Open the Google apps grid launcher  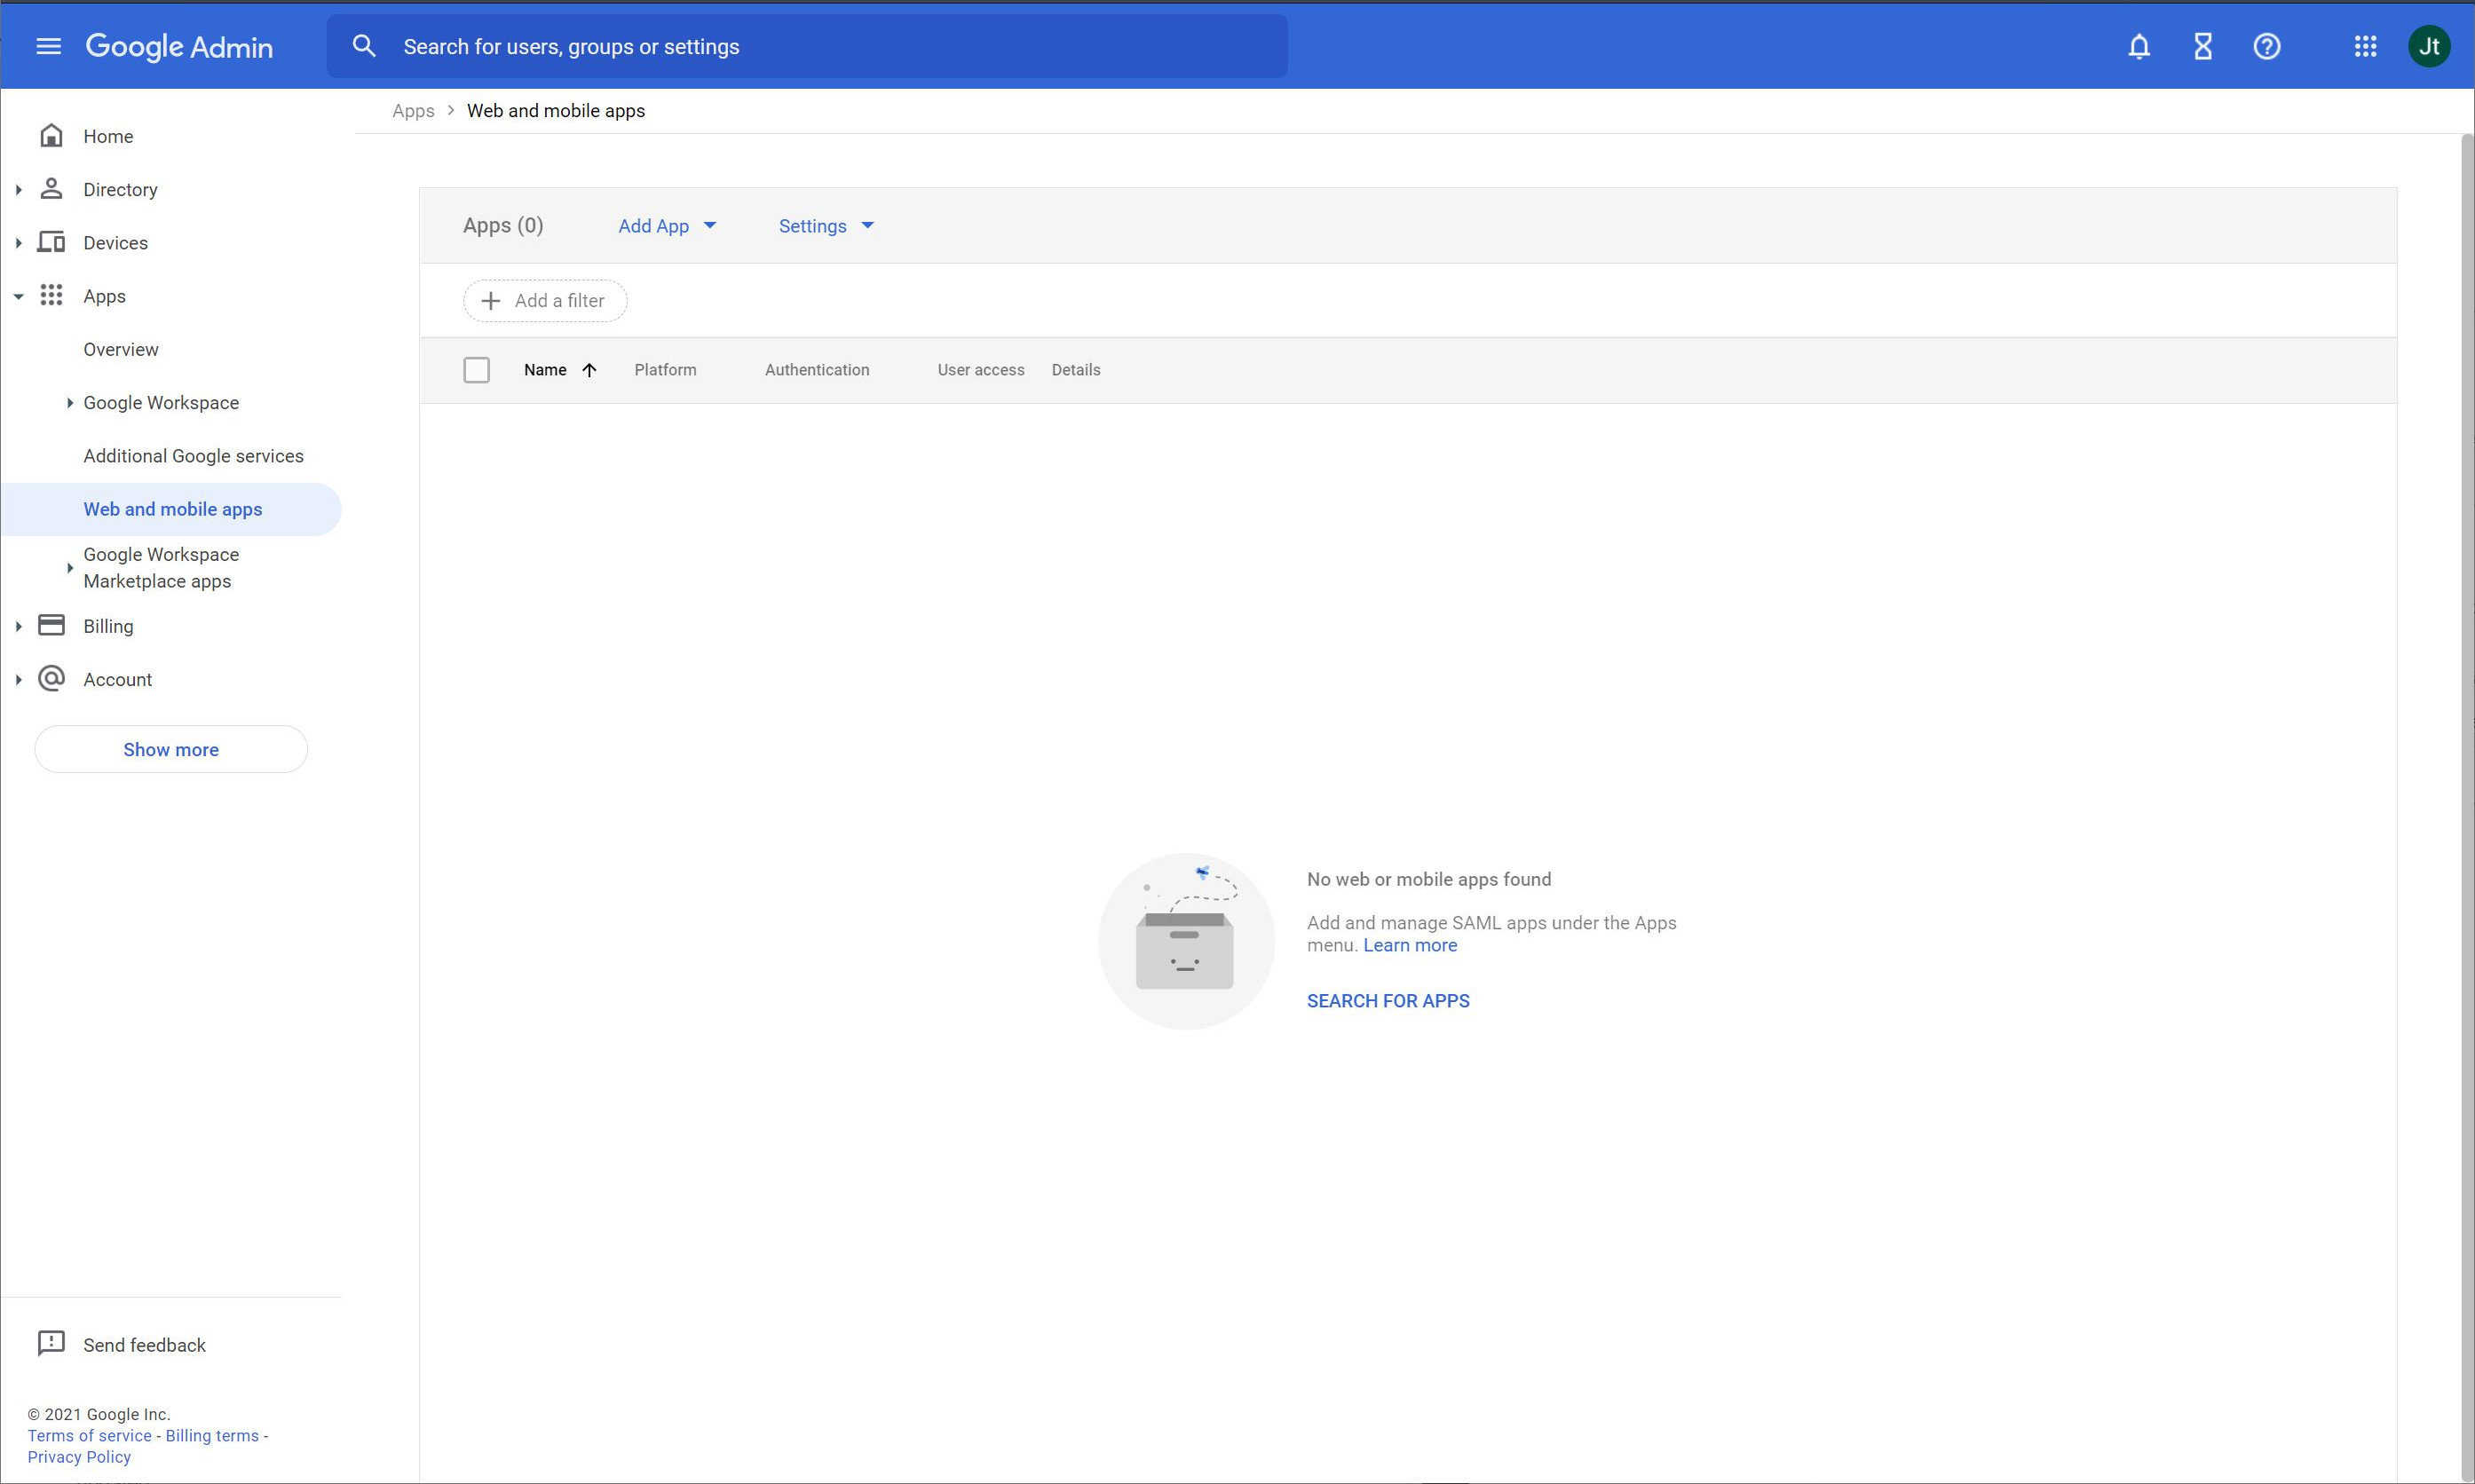[2366, 46]
